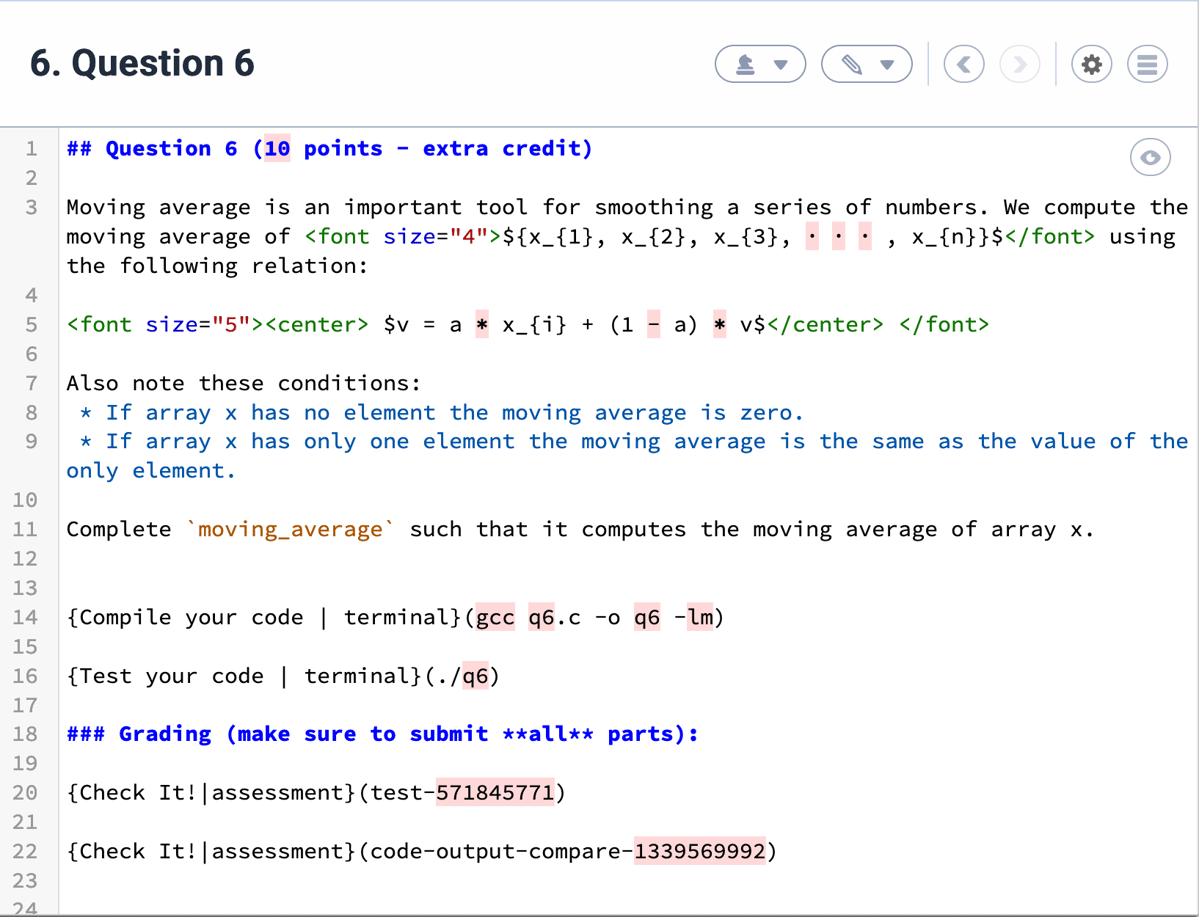The width and height of the screenshot is (1199, 917).
Task: Select the pencil edit icon
Action: [851, 63]
